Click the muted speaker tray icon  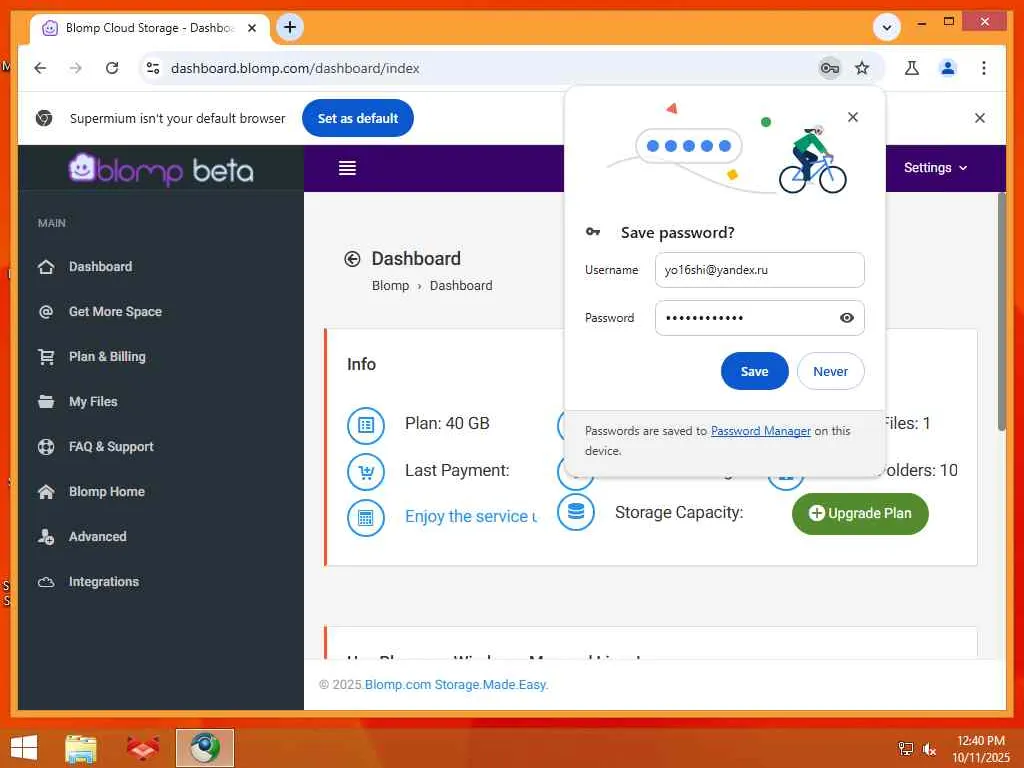click(929, 749)
